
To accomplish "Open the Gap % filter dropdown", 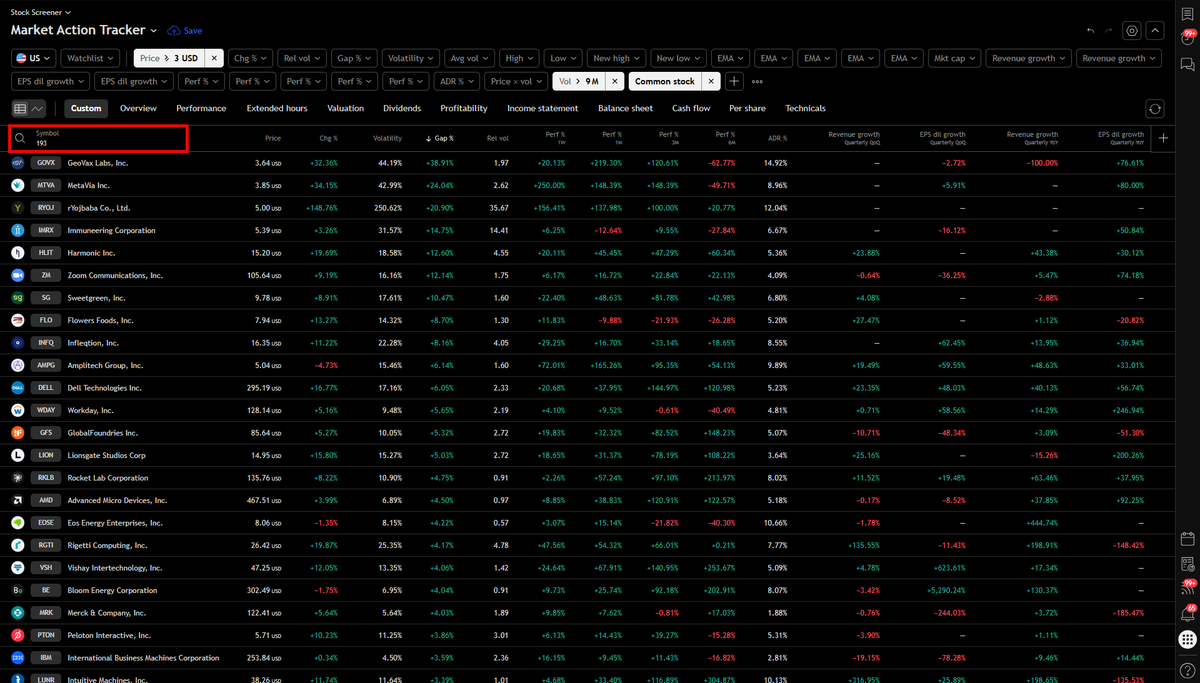I will click(354, 58).
